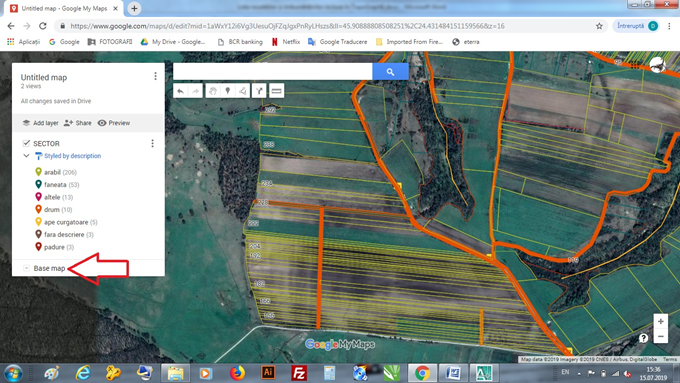Open eterra bookmark

pyautogui.click(x=466, y=42)
